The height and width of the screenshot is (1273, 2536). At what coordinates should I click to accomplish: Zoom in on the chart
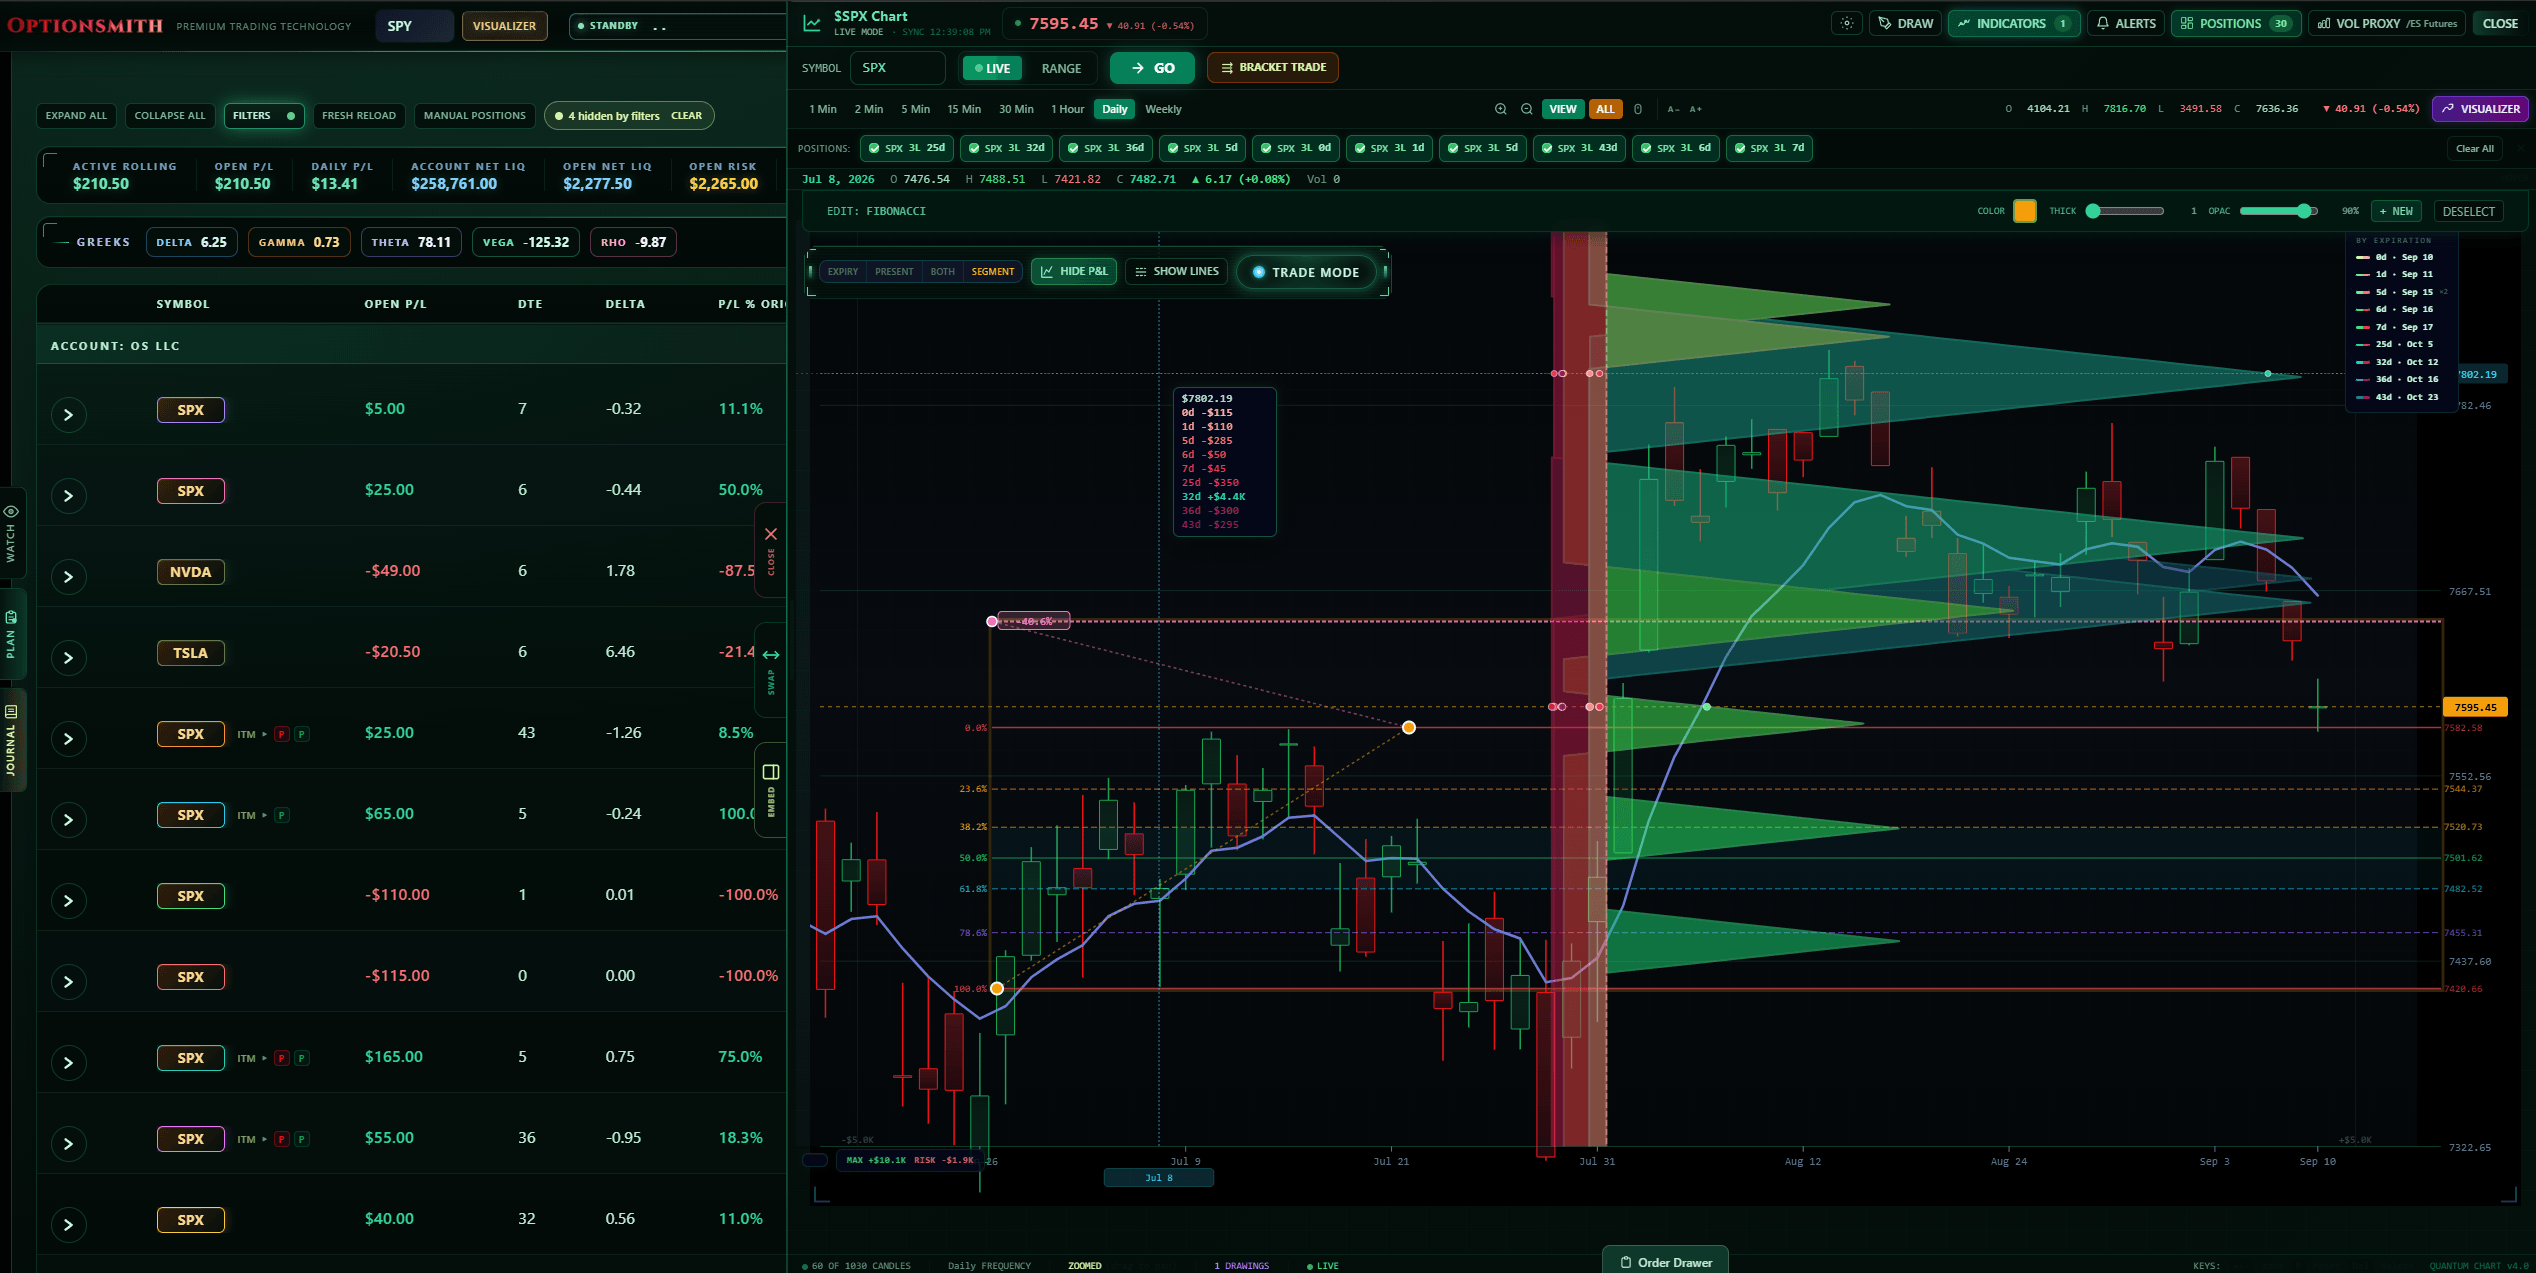(x=1500, y=109)
